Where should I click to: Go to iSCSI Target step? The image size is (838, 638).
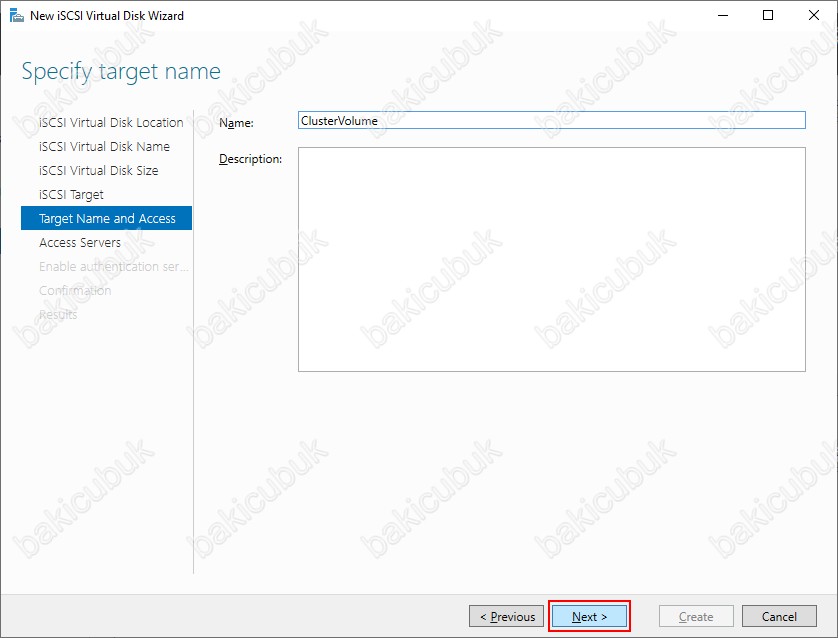pyautogui.click(x=71, y=194)
